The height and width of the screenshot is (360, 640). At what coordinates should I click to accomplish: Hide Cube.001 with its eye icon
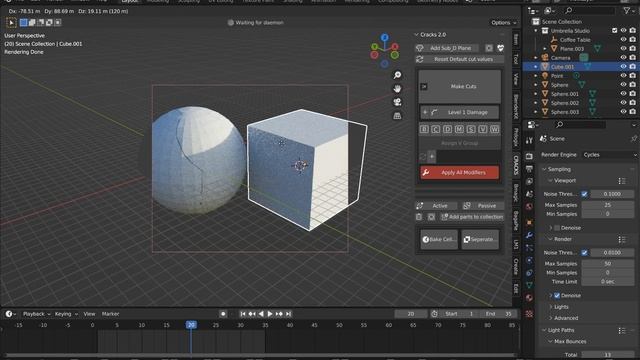pos(623,67)
